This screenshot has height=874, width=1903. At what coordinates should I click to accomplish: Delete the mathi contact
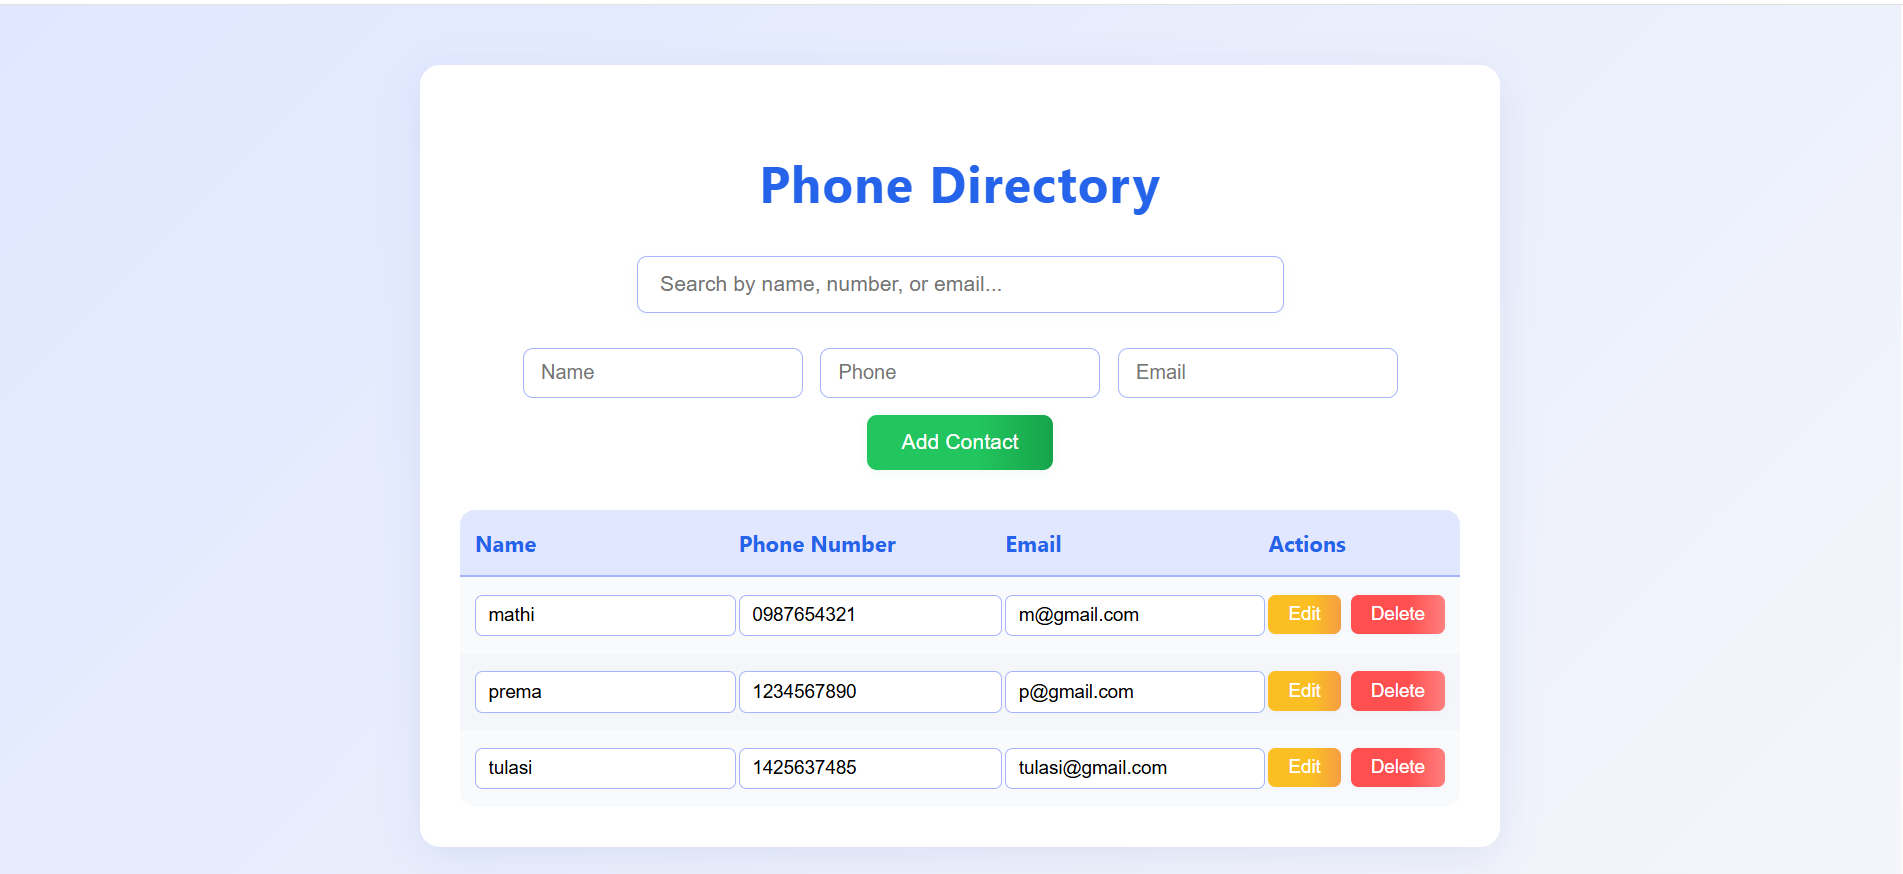click(x=1397, y=614)
